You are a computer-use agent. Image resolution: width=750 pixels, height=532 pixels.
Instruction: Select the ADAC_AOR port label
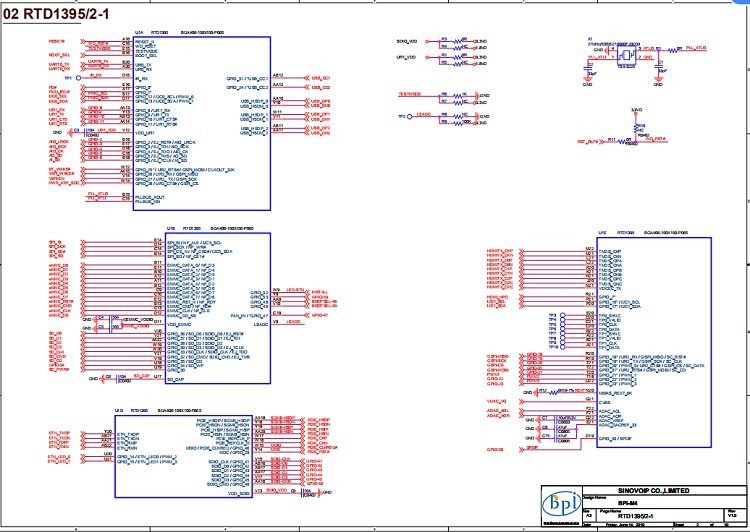pyautogui.click(x=498, y=416)
